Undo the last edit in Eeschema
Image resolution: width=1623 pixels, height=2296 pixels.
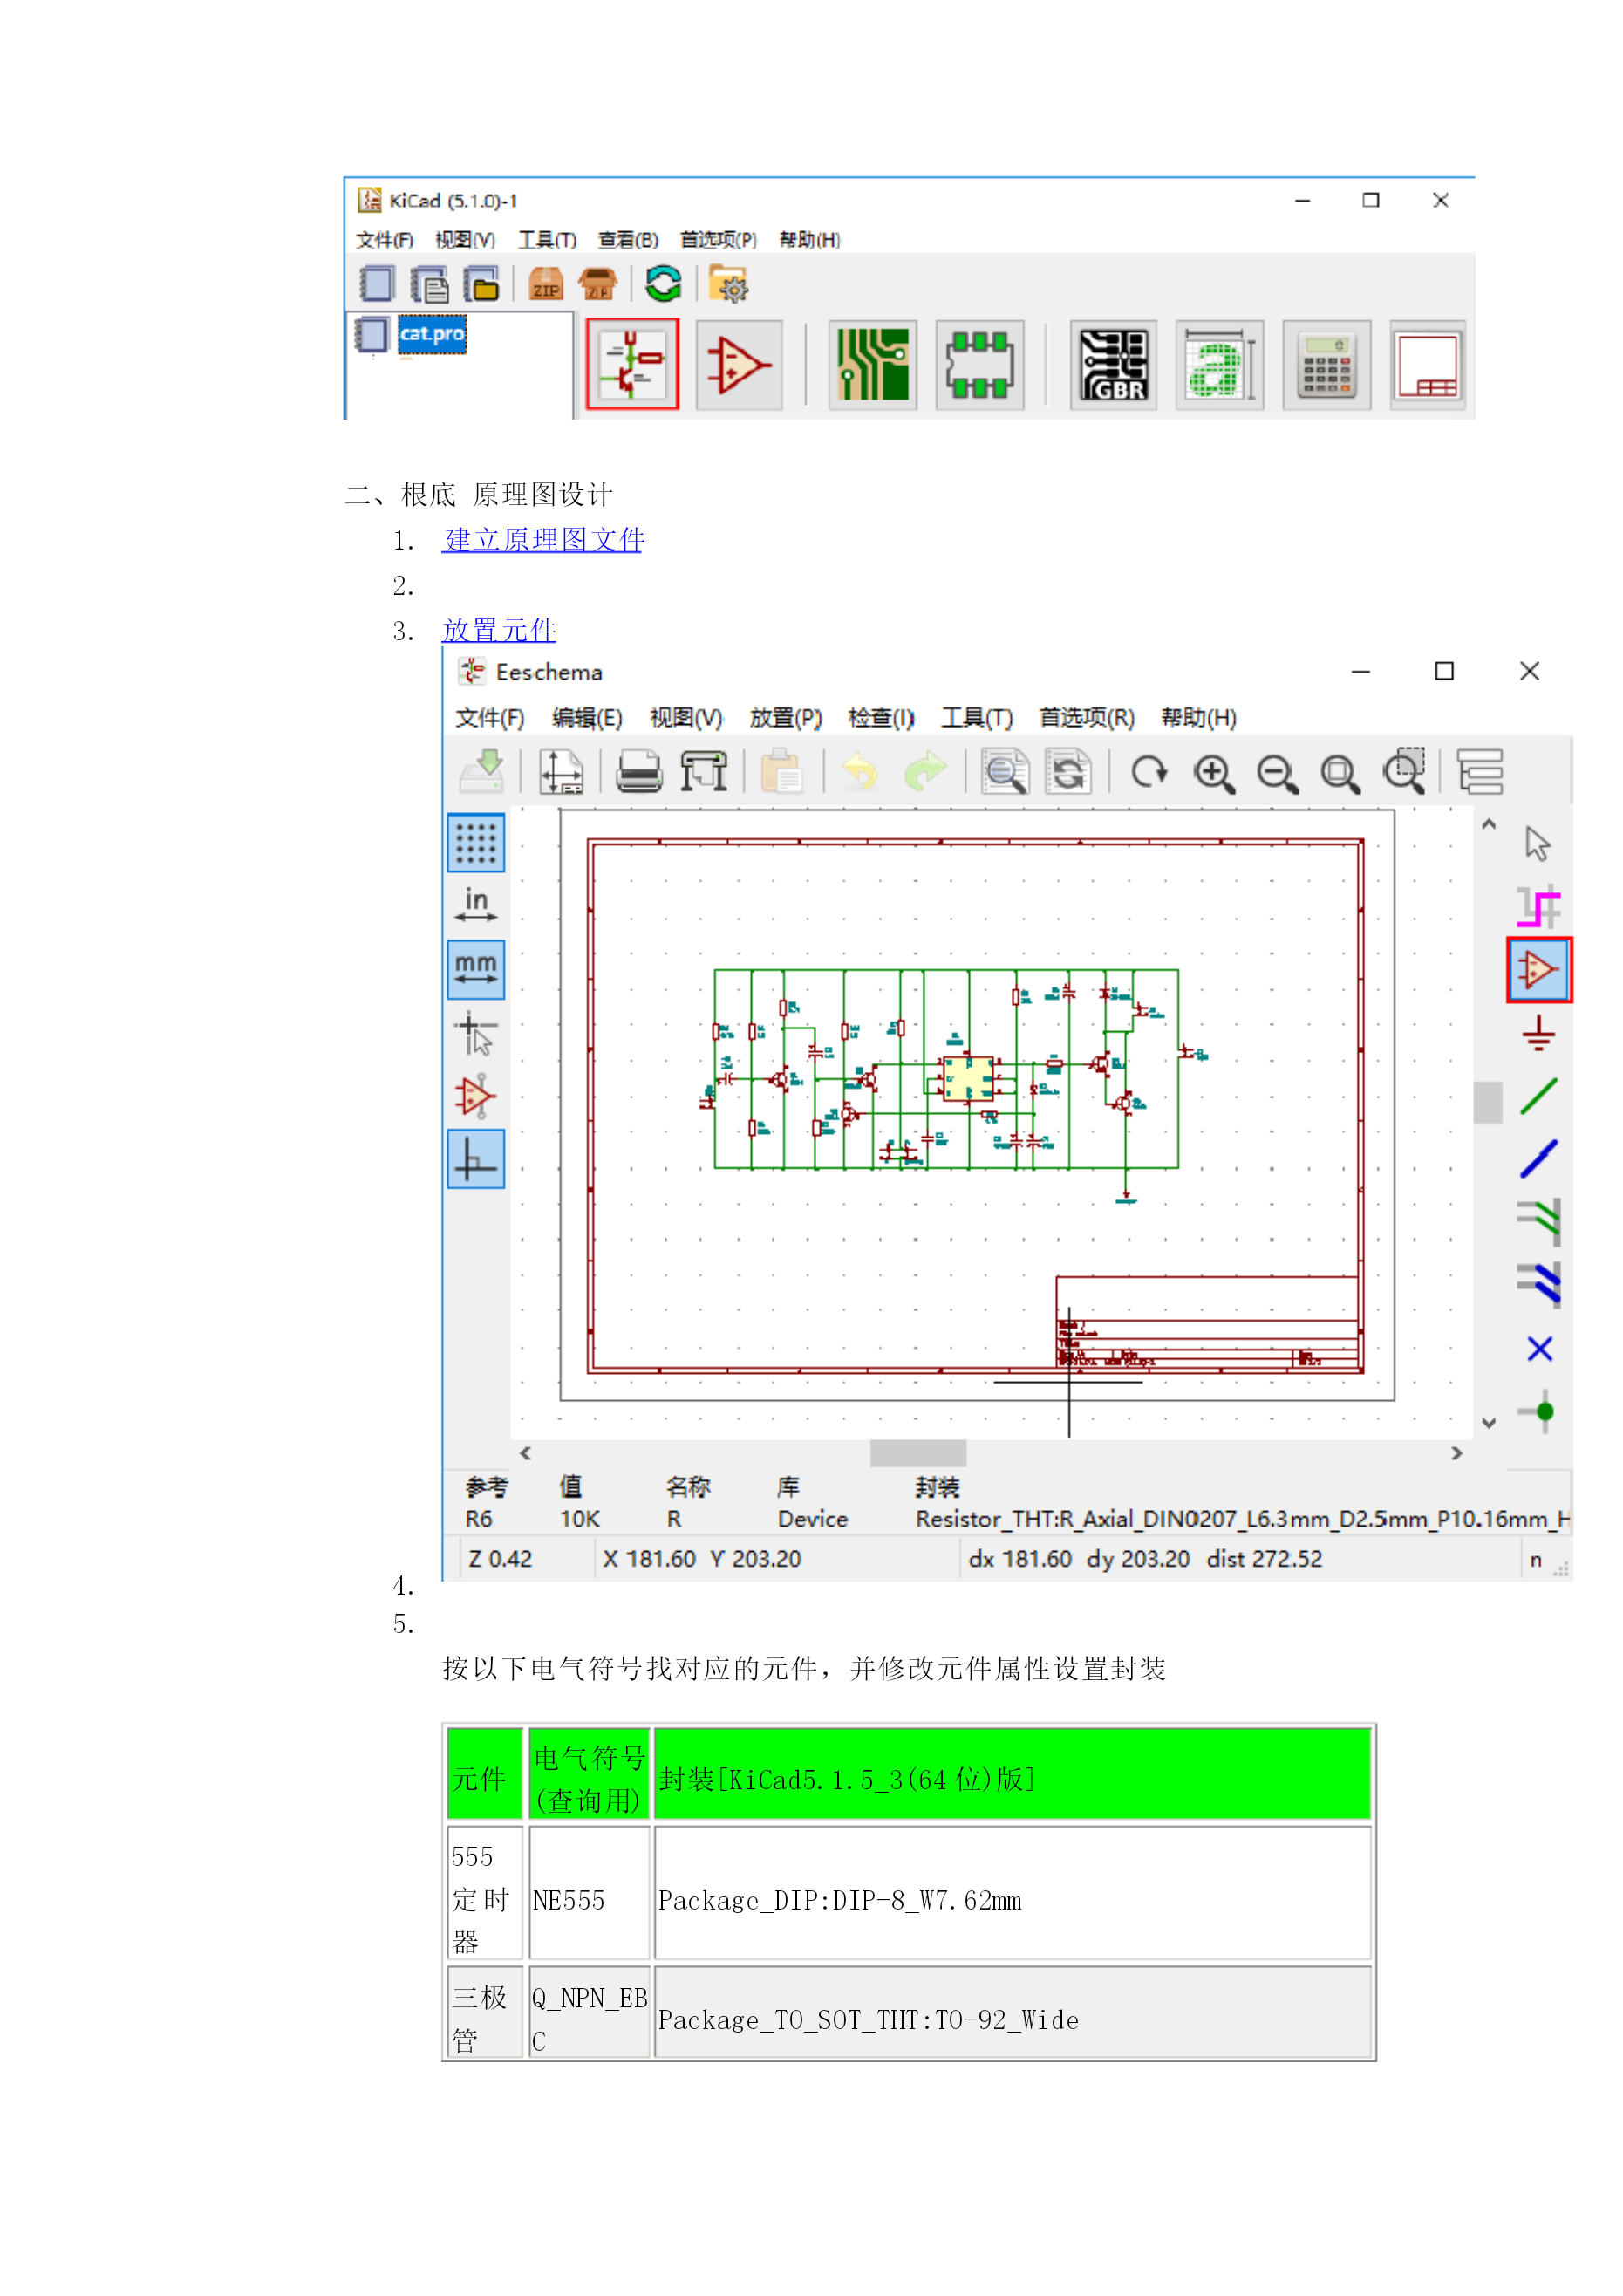pos(859,771)
